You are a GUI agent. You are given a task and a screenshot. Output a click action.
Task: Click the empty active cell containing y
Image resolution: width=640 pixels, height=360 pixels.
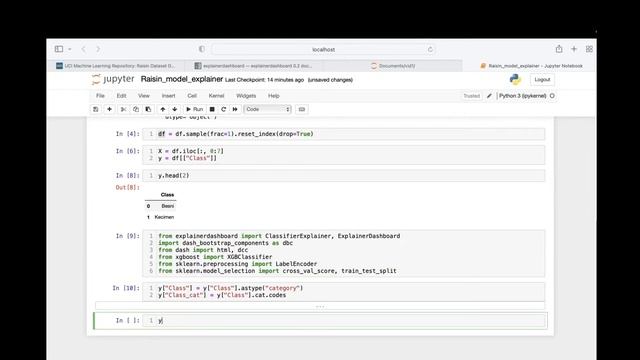344,321
